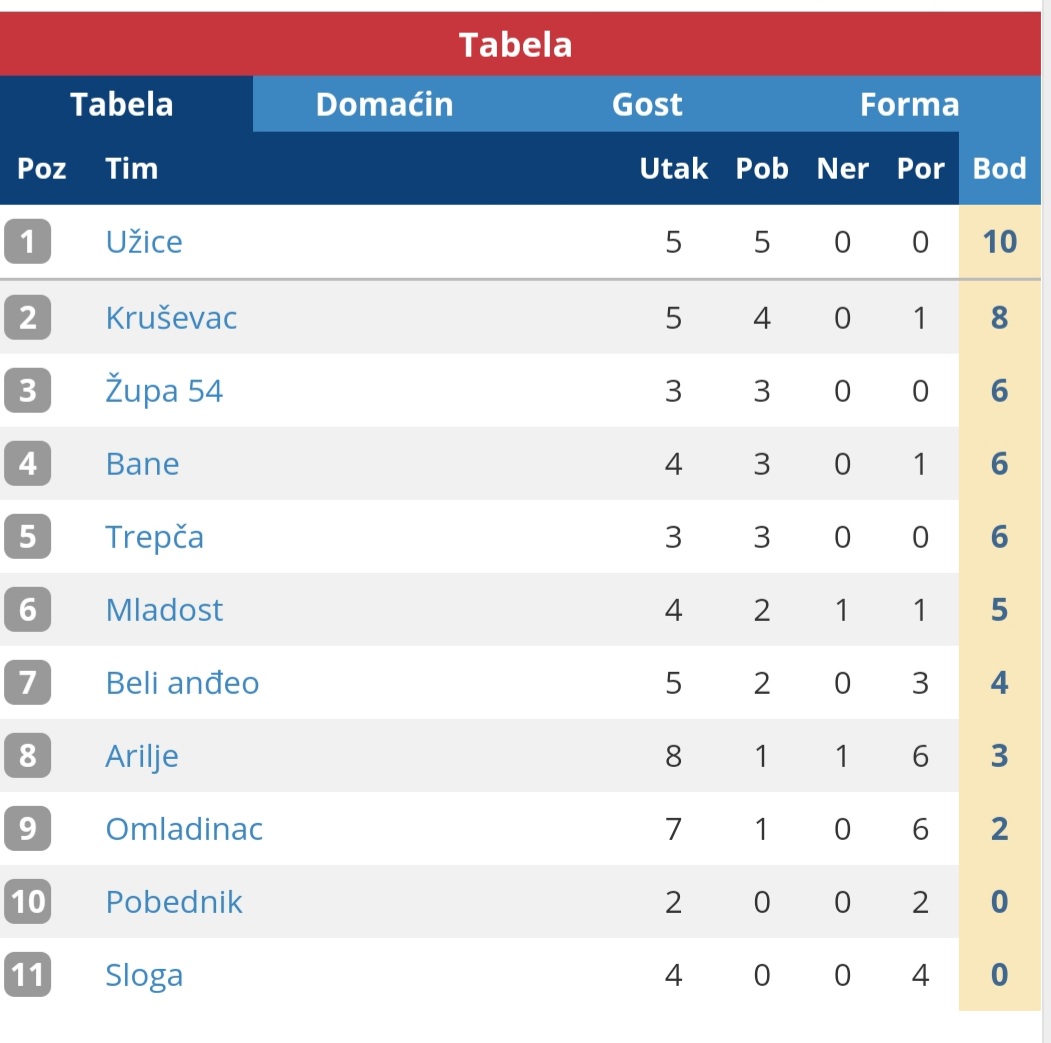
Task: Switch to the Domaćin tab
Action: click(x=384, y=104)
